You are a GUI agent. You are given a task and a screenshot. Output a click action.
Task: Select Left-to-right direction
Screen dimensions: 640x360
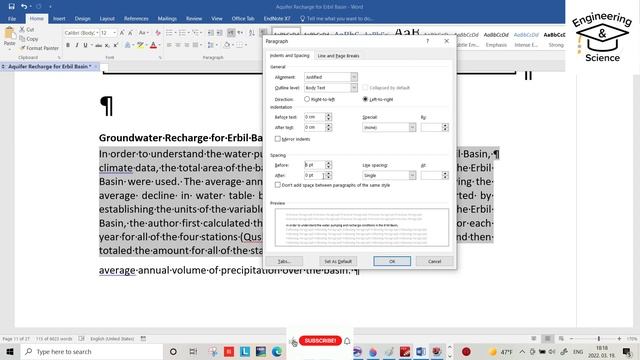pos(365,99)
